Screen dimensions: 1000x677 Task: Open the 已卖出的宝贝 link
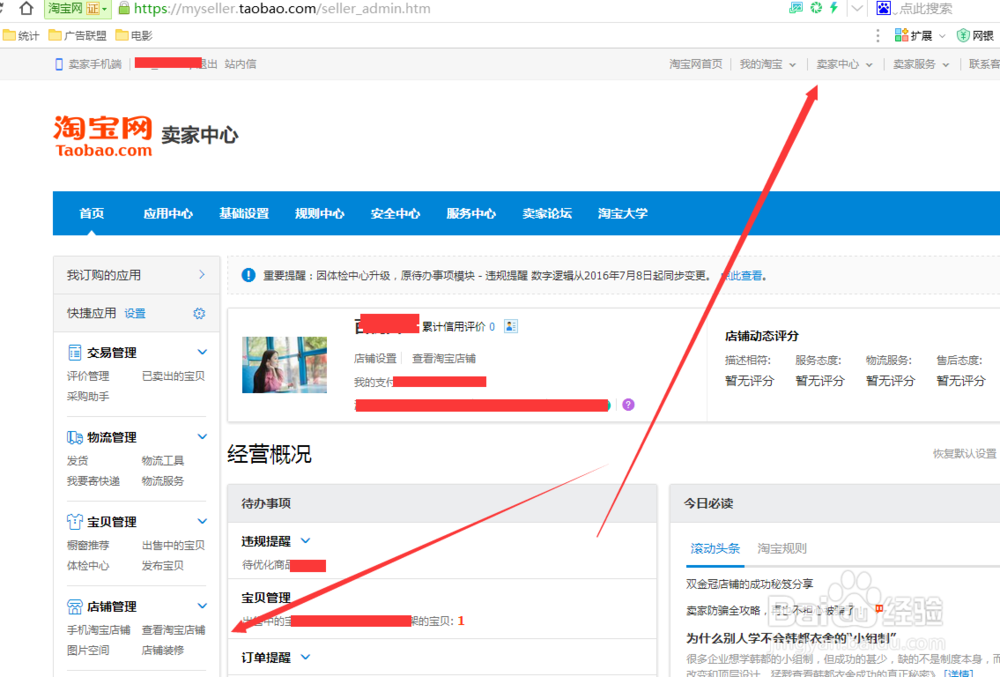pyautogui.click(x=173, y=376)
